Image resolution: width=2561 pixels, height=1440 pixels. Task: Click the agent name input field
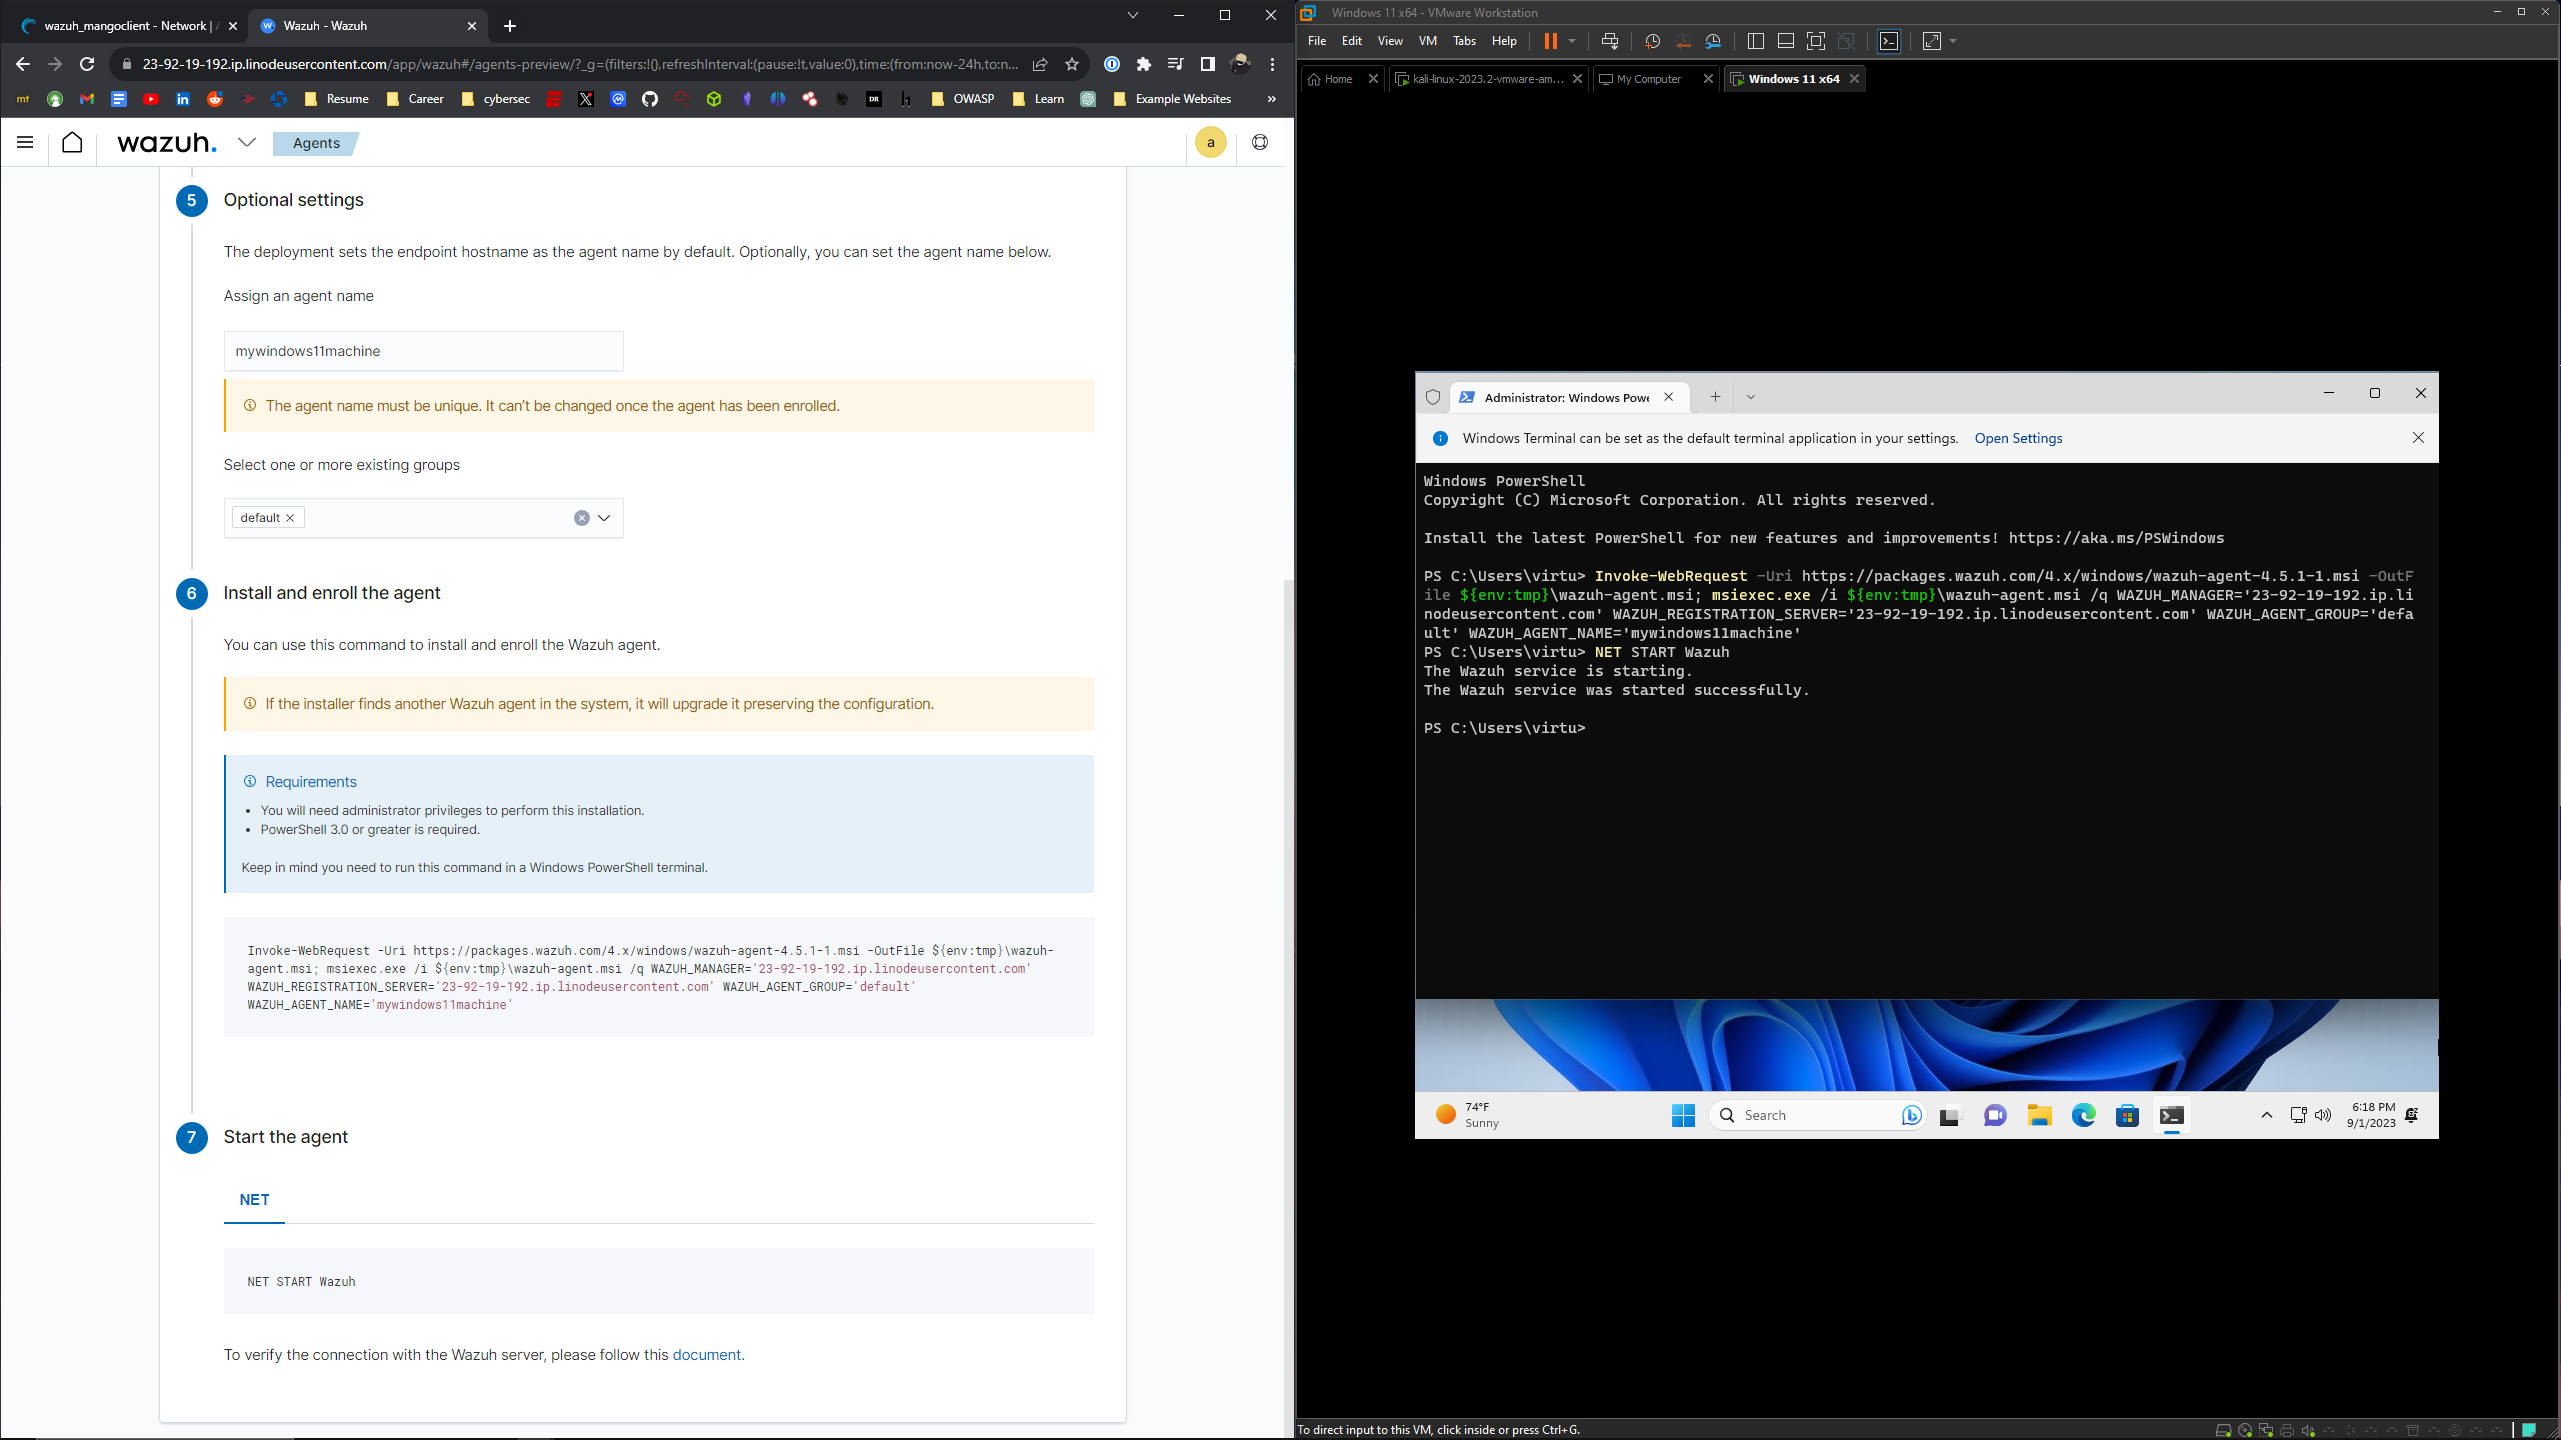423,351
